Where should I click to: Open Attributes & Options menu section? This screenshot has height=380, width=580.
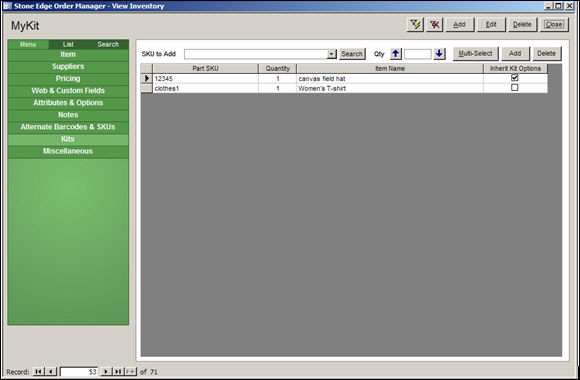click(x=68, y=103)
